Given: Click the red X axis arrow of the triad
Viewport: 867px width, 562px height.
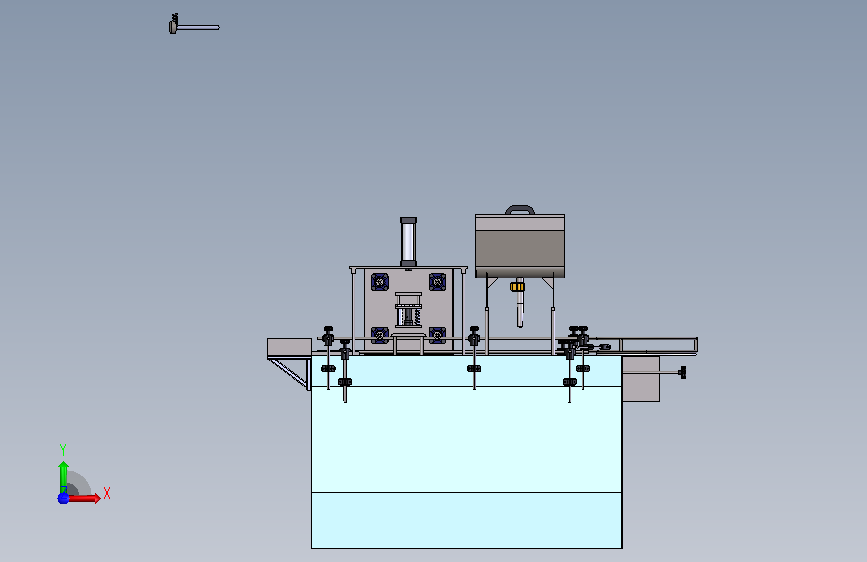Looking at the screenshot, I should tap(84, 498).
